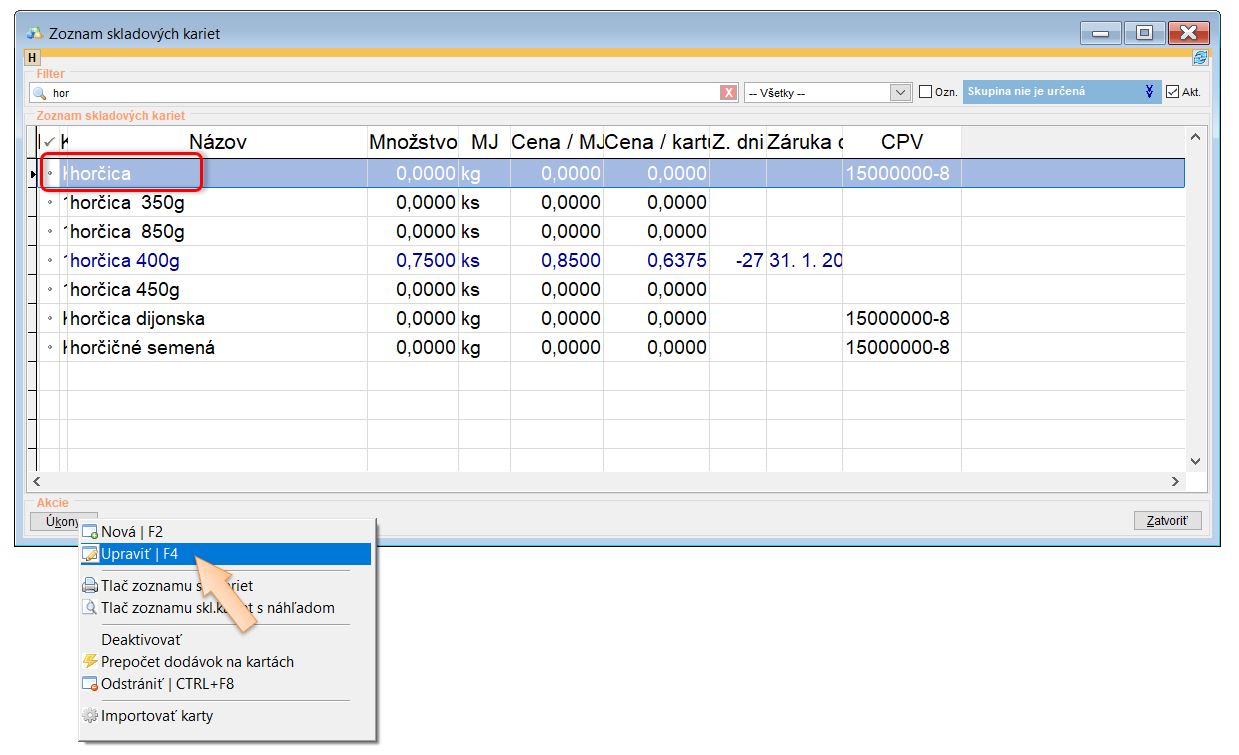Click the small H icon at top left
The height and width of the screenshot is (755, 1239).
[x=32, y=58]
